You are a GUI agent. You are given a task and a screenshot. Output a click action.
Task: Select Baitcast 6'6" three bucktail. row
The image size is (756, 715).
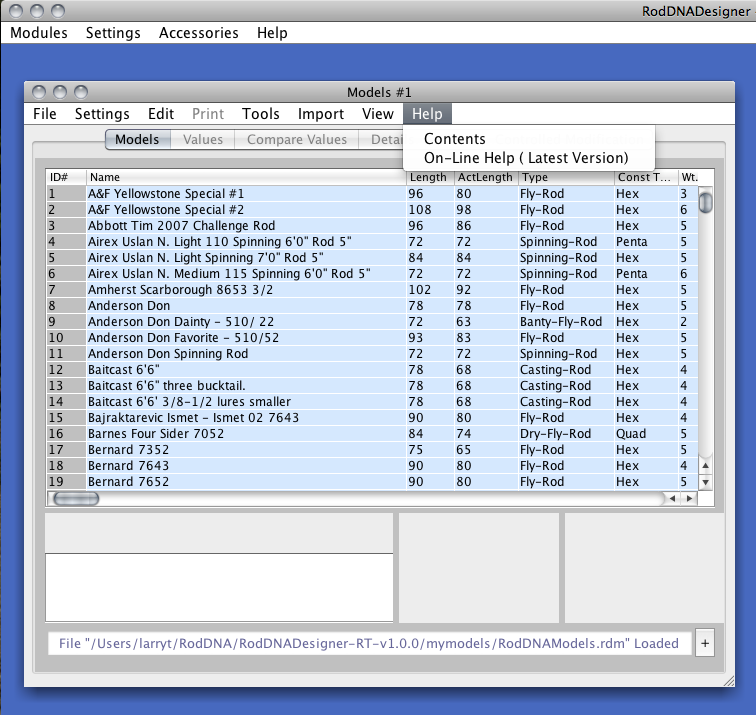(372, 386)
